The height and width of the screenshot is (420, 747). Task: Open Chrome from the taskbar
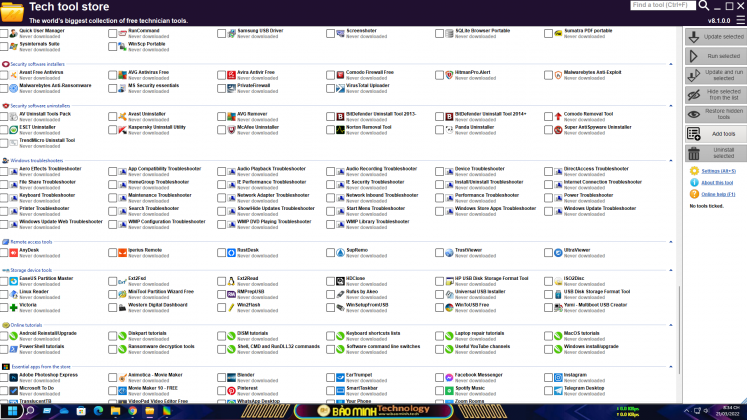tap(132, 411)
